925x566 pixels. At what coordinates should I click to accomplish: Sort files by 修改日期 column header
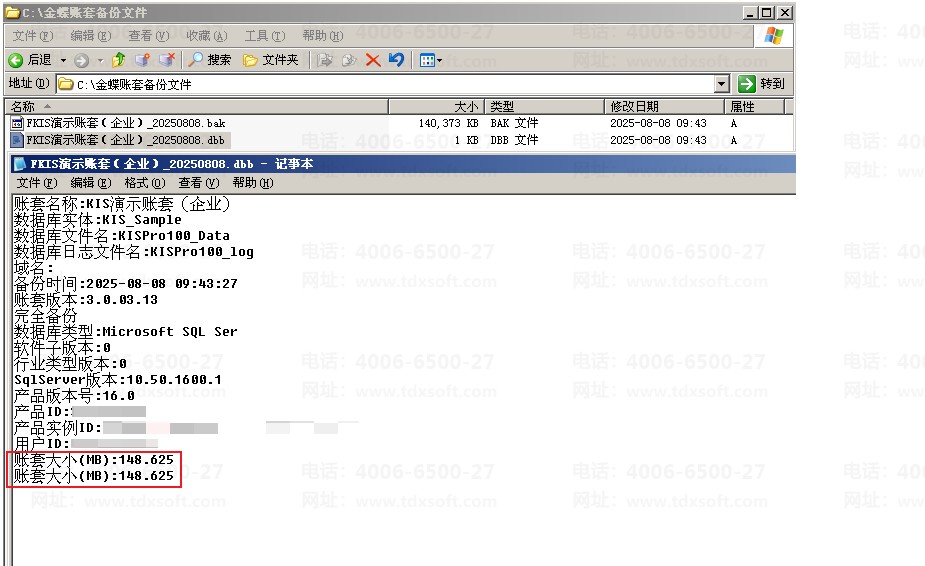pos(664,107)
